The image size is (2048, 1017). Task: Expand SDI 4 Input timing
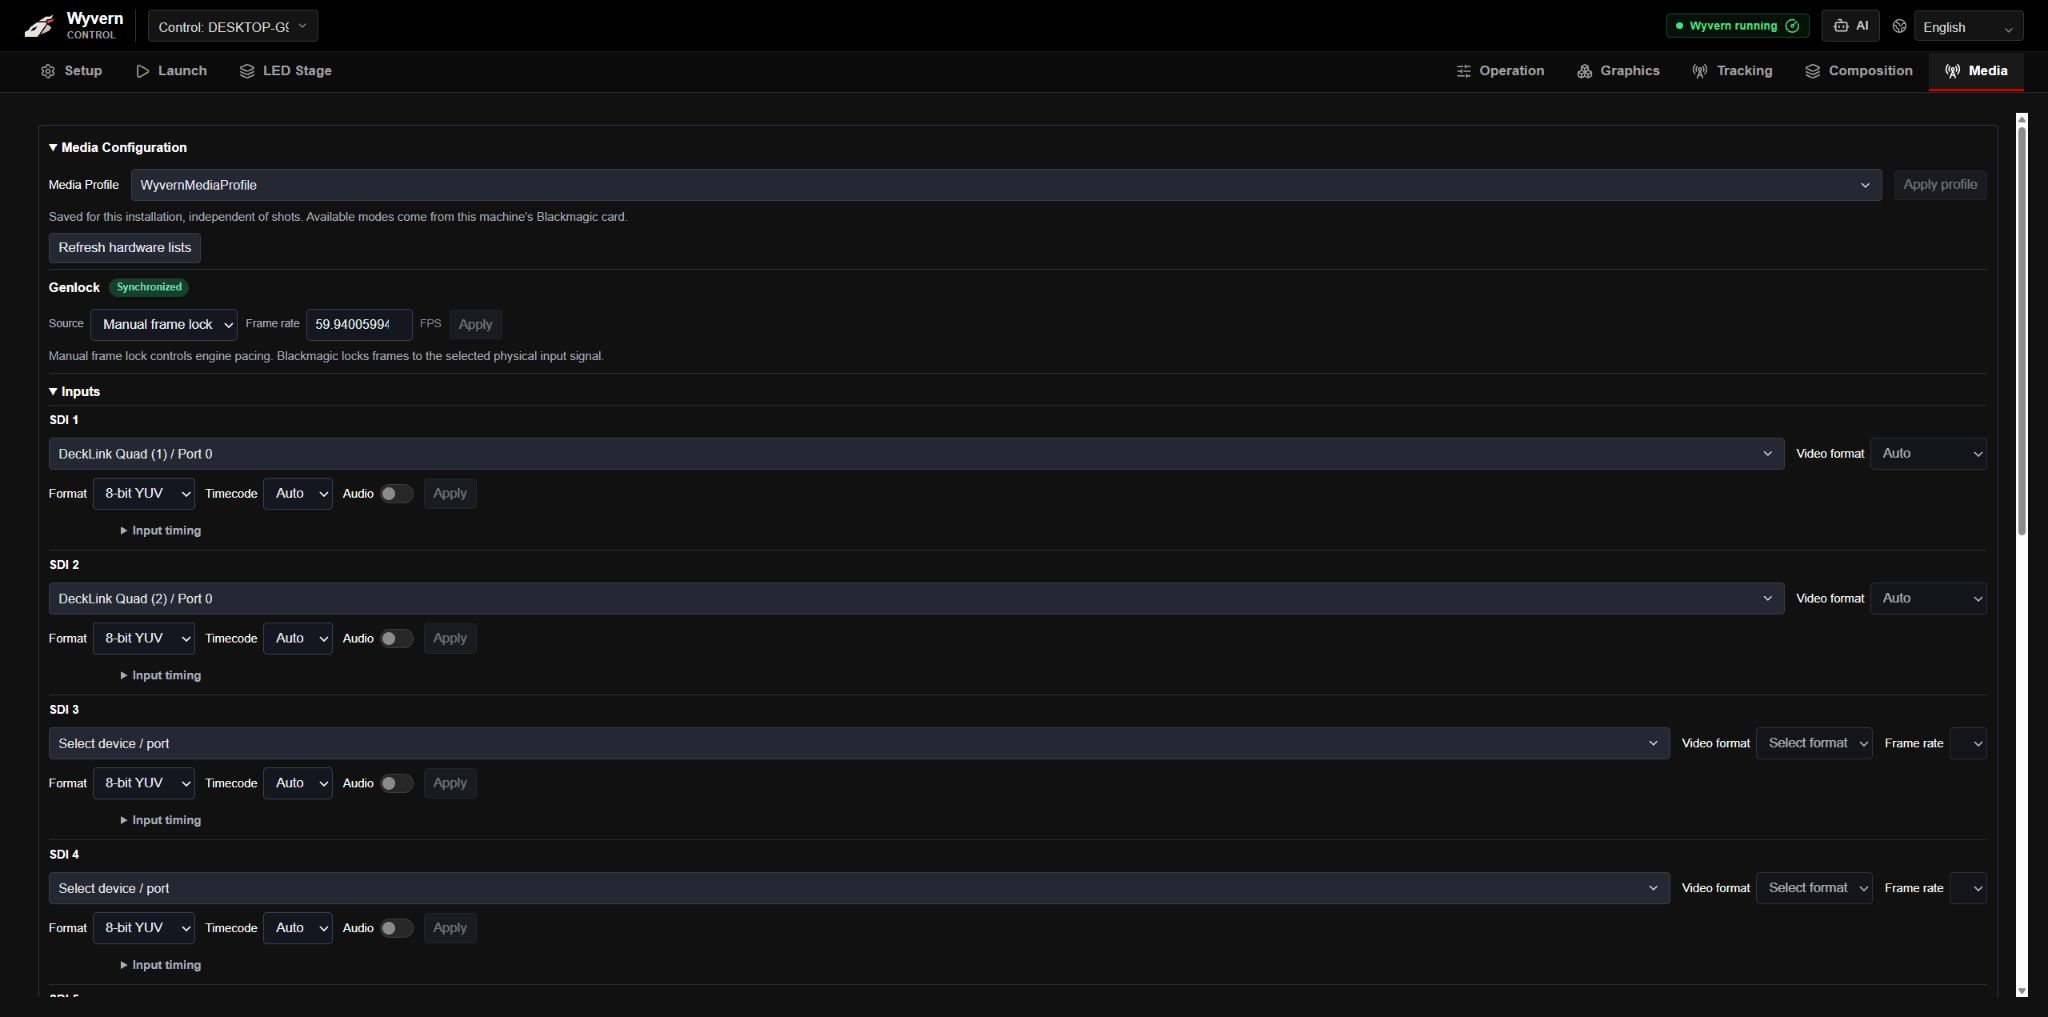coord(161,965)
